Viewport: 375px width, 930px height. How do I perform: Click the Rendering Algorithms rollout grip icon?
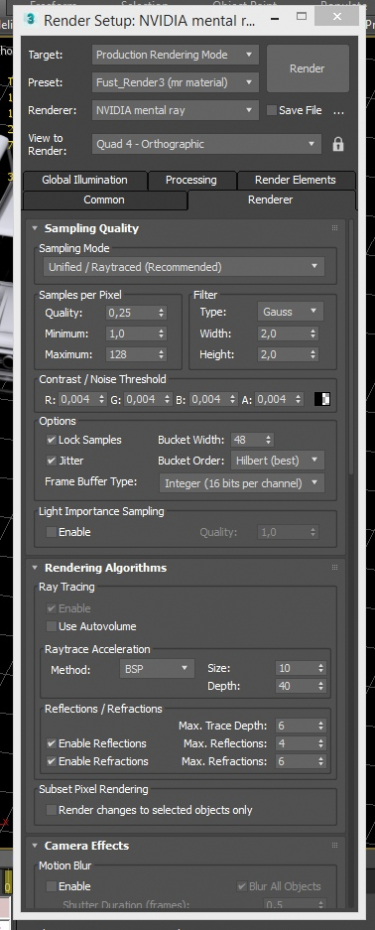[x=335, y=568]
